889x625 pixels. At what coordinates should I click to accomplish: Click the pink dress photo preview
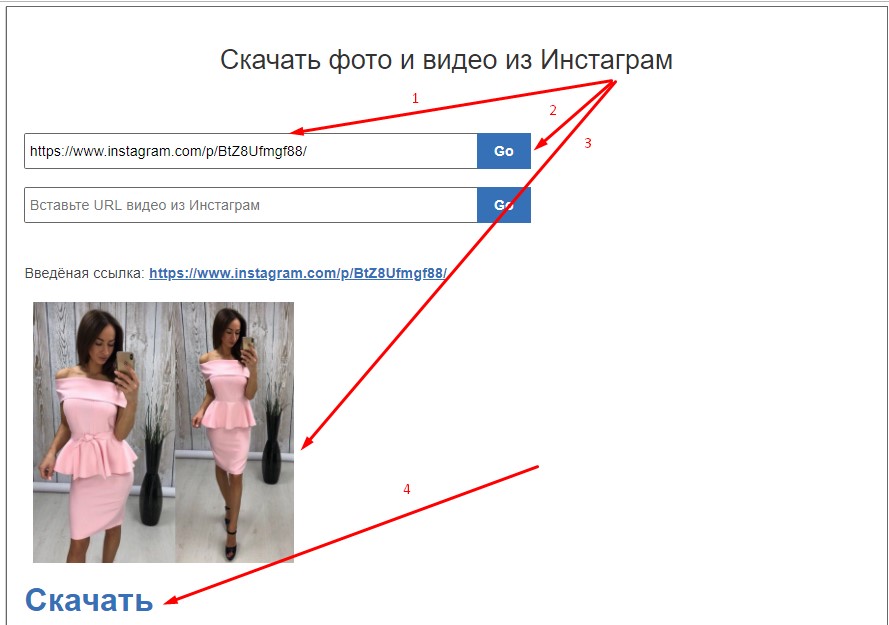163,432
